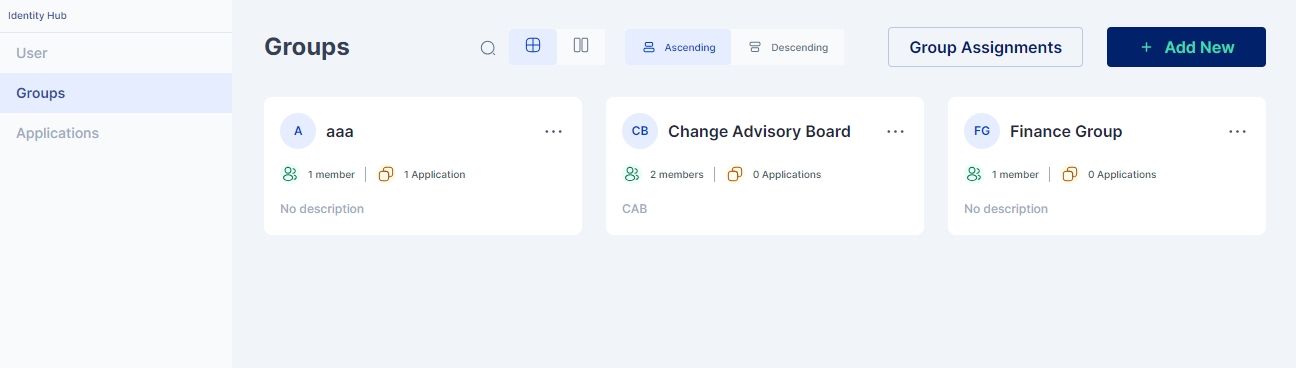Open the Change Advisory Board card title
The image size is (1296, 368).
click(759, 131)
